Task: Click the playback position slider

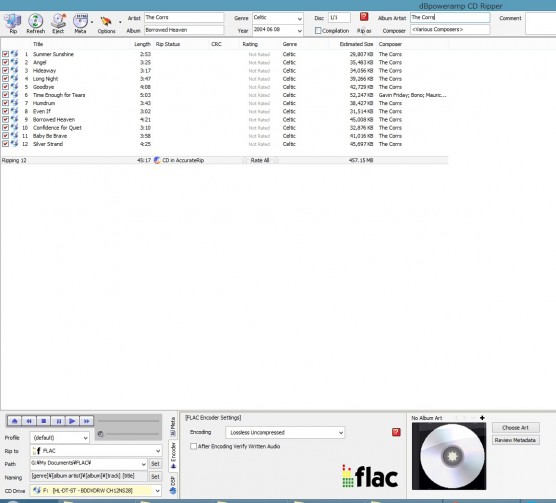Action: click(x=128, y=421)
